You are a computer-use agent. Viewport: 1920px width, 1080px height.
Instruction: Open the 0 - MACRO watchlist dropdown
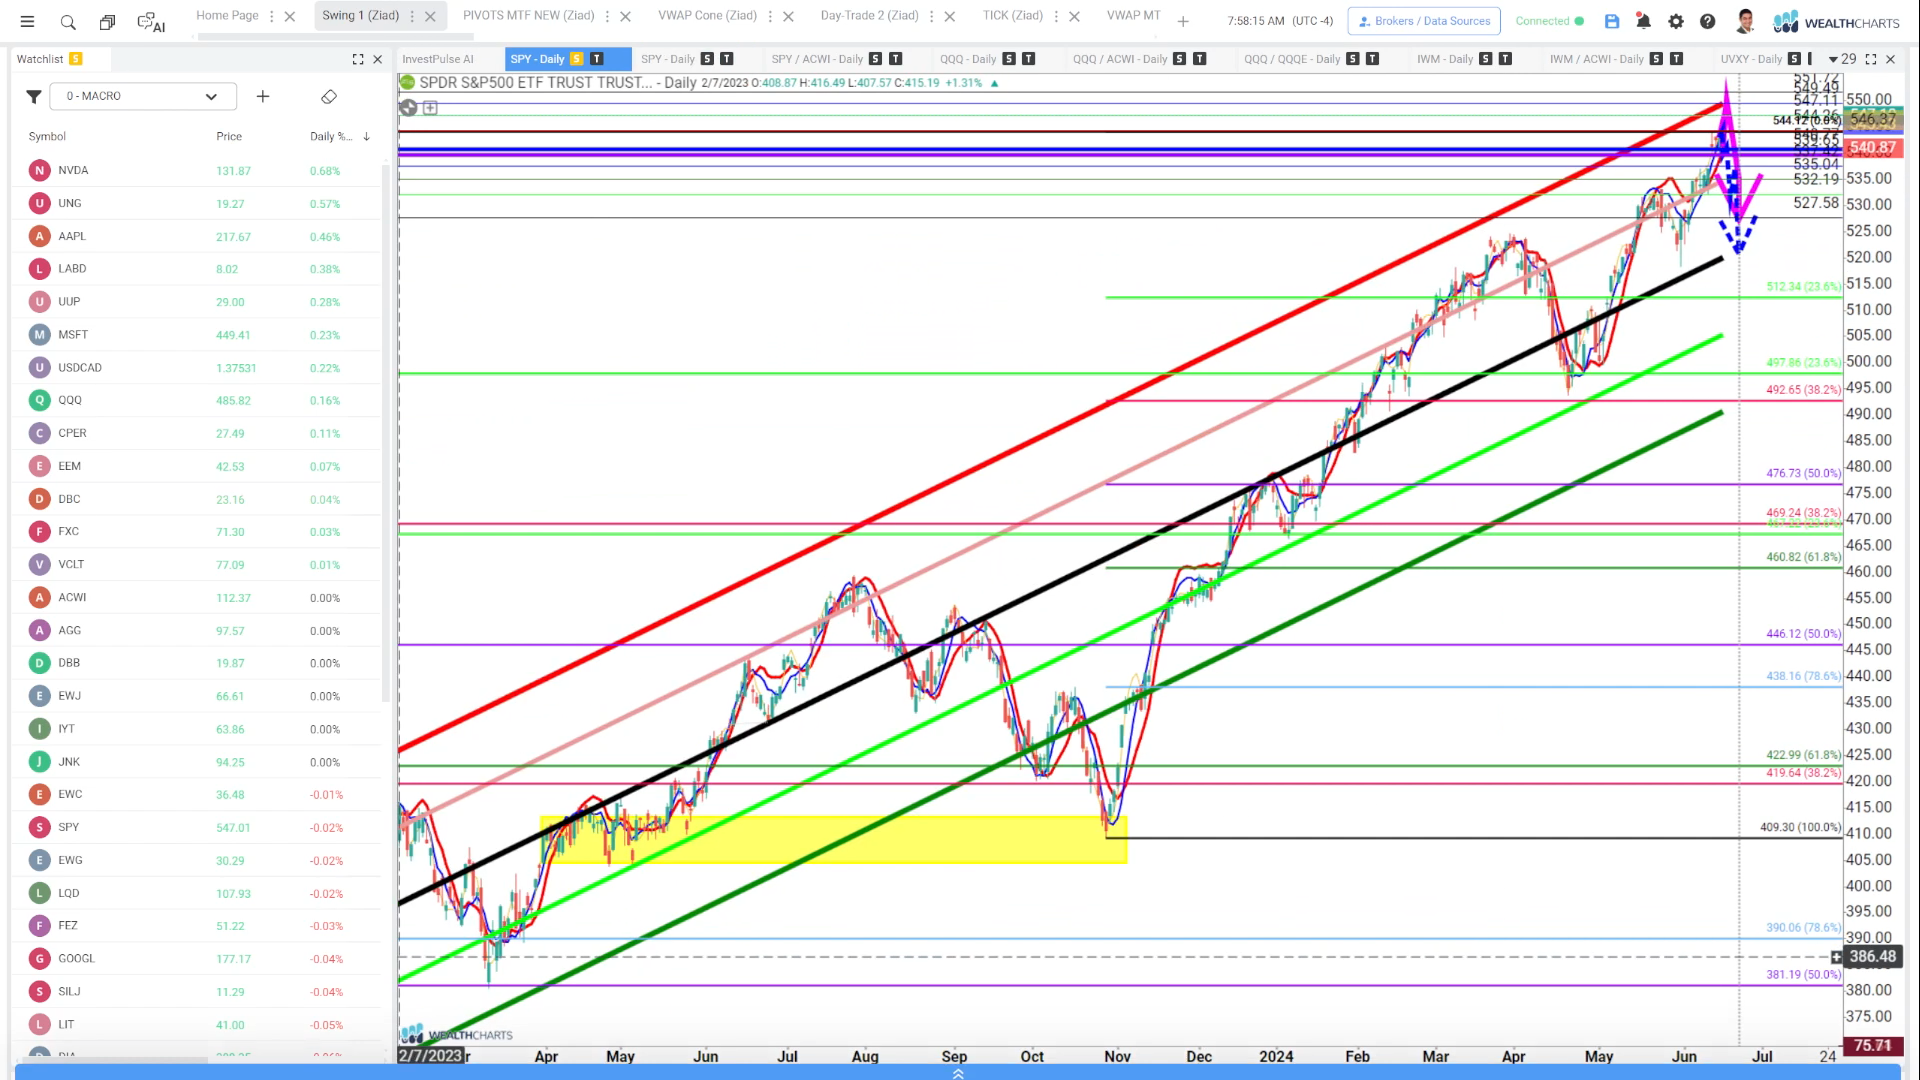[143, 96]
